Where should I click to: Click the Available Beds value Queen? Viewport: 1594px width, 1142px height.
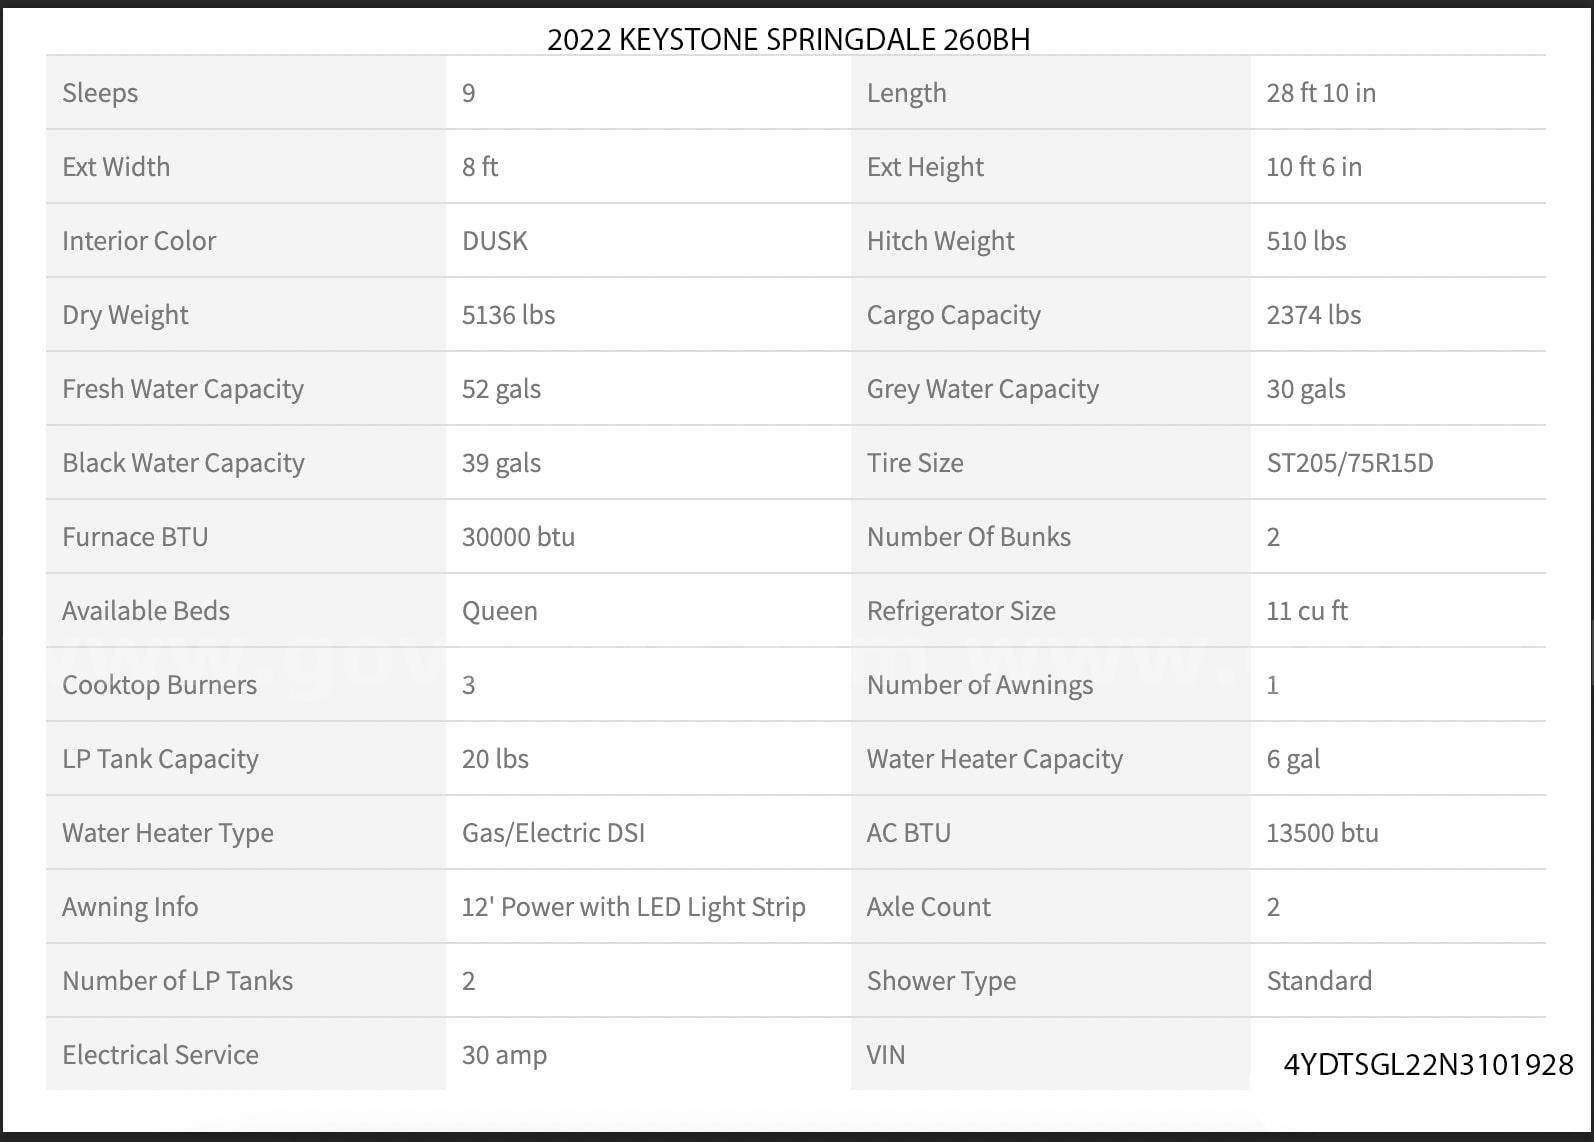point(499,611)
